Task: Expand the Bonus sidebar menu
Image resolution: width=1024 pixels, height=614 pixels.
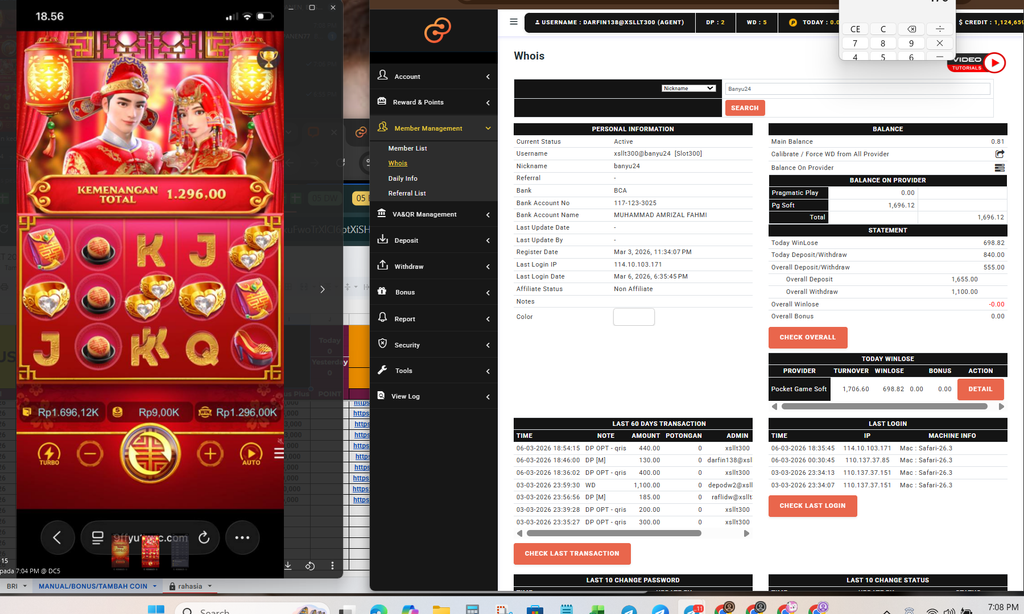Action: click(x=433, y=292)
